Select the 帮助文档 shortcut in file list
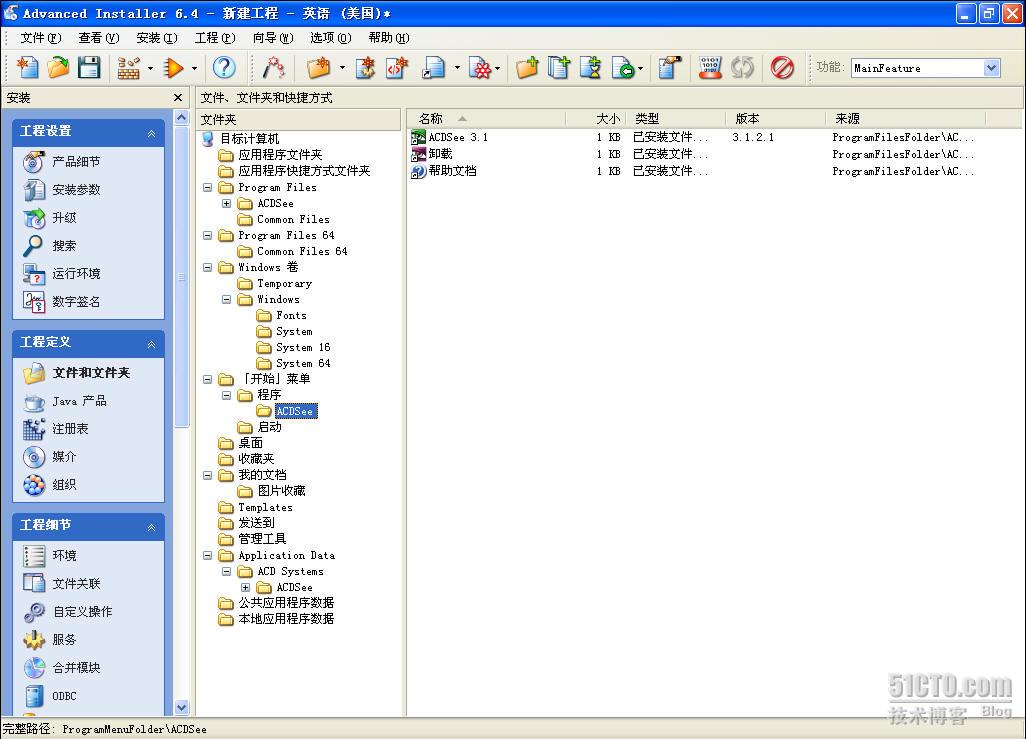 (444, 171)
